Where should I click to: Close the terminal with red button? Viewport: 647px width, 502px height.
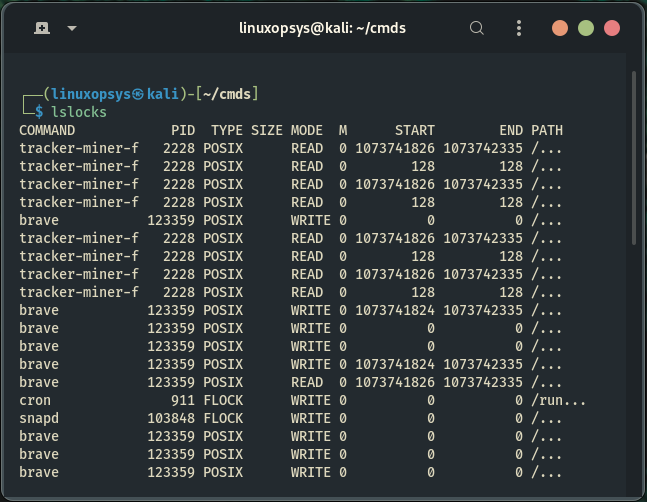[x=612, y=28]
